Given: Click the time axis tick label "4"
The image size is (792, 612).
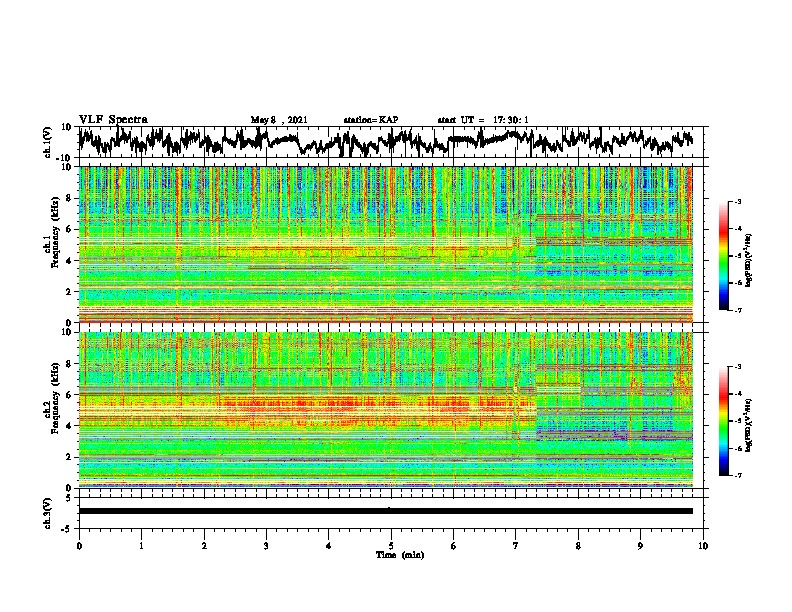Looking at the screenshot, I should [x=328, y=546].
